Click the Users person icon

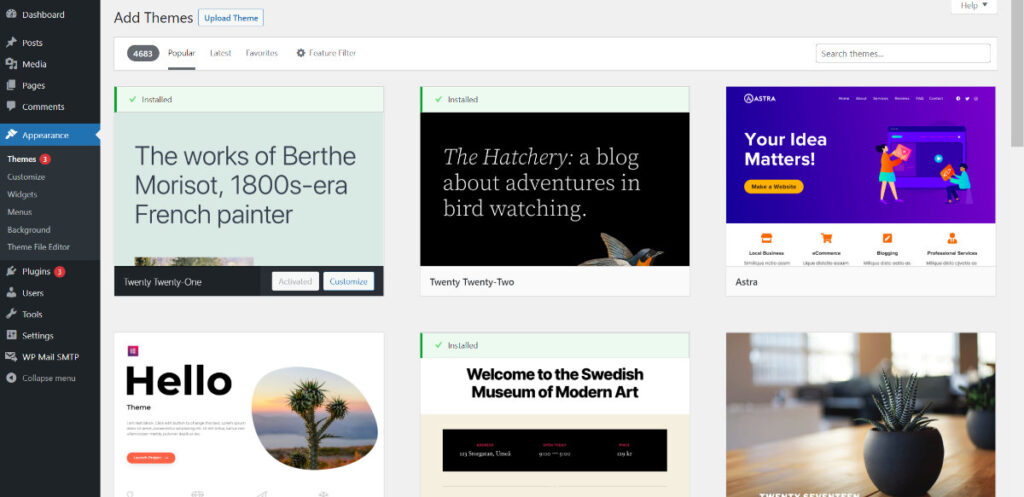click(x=11, y=293)
